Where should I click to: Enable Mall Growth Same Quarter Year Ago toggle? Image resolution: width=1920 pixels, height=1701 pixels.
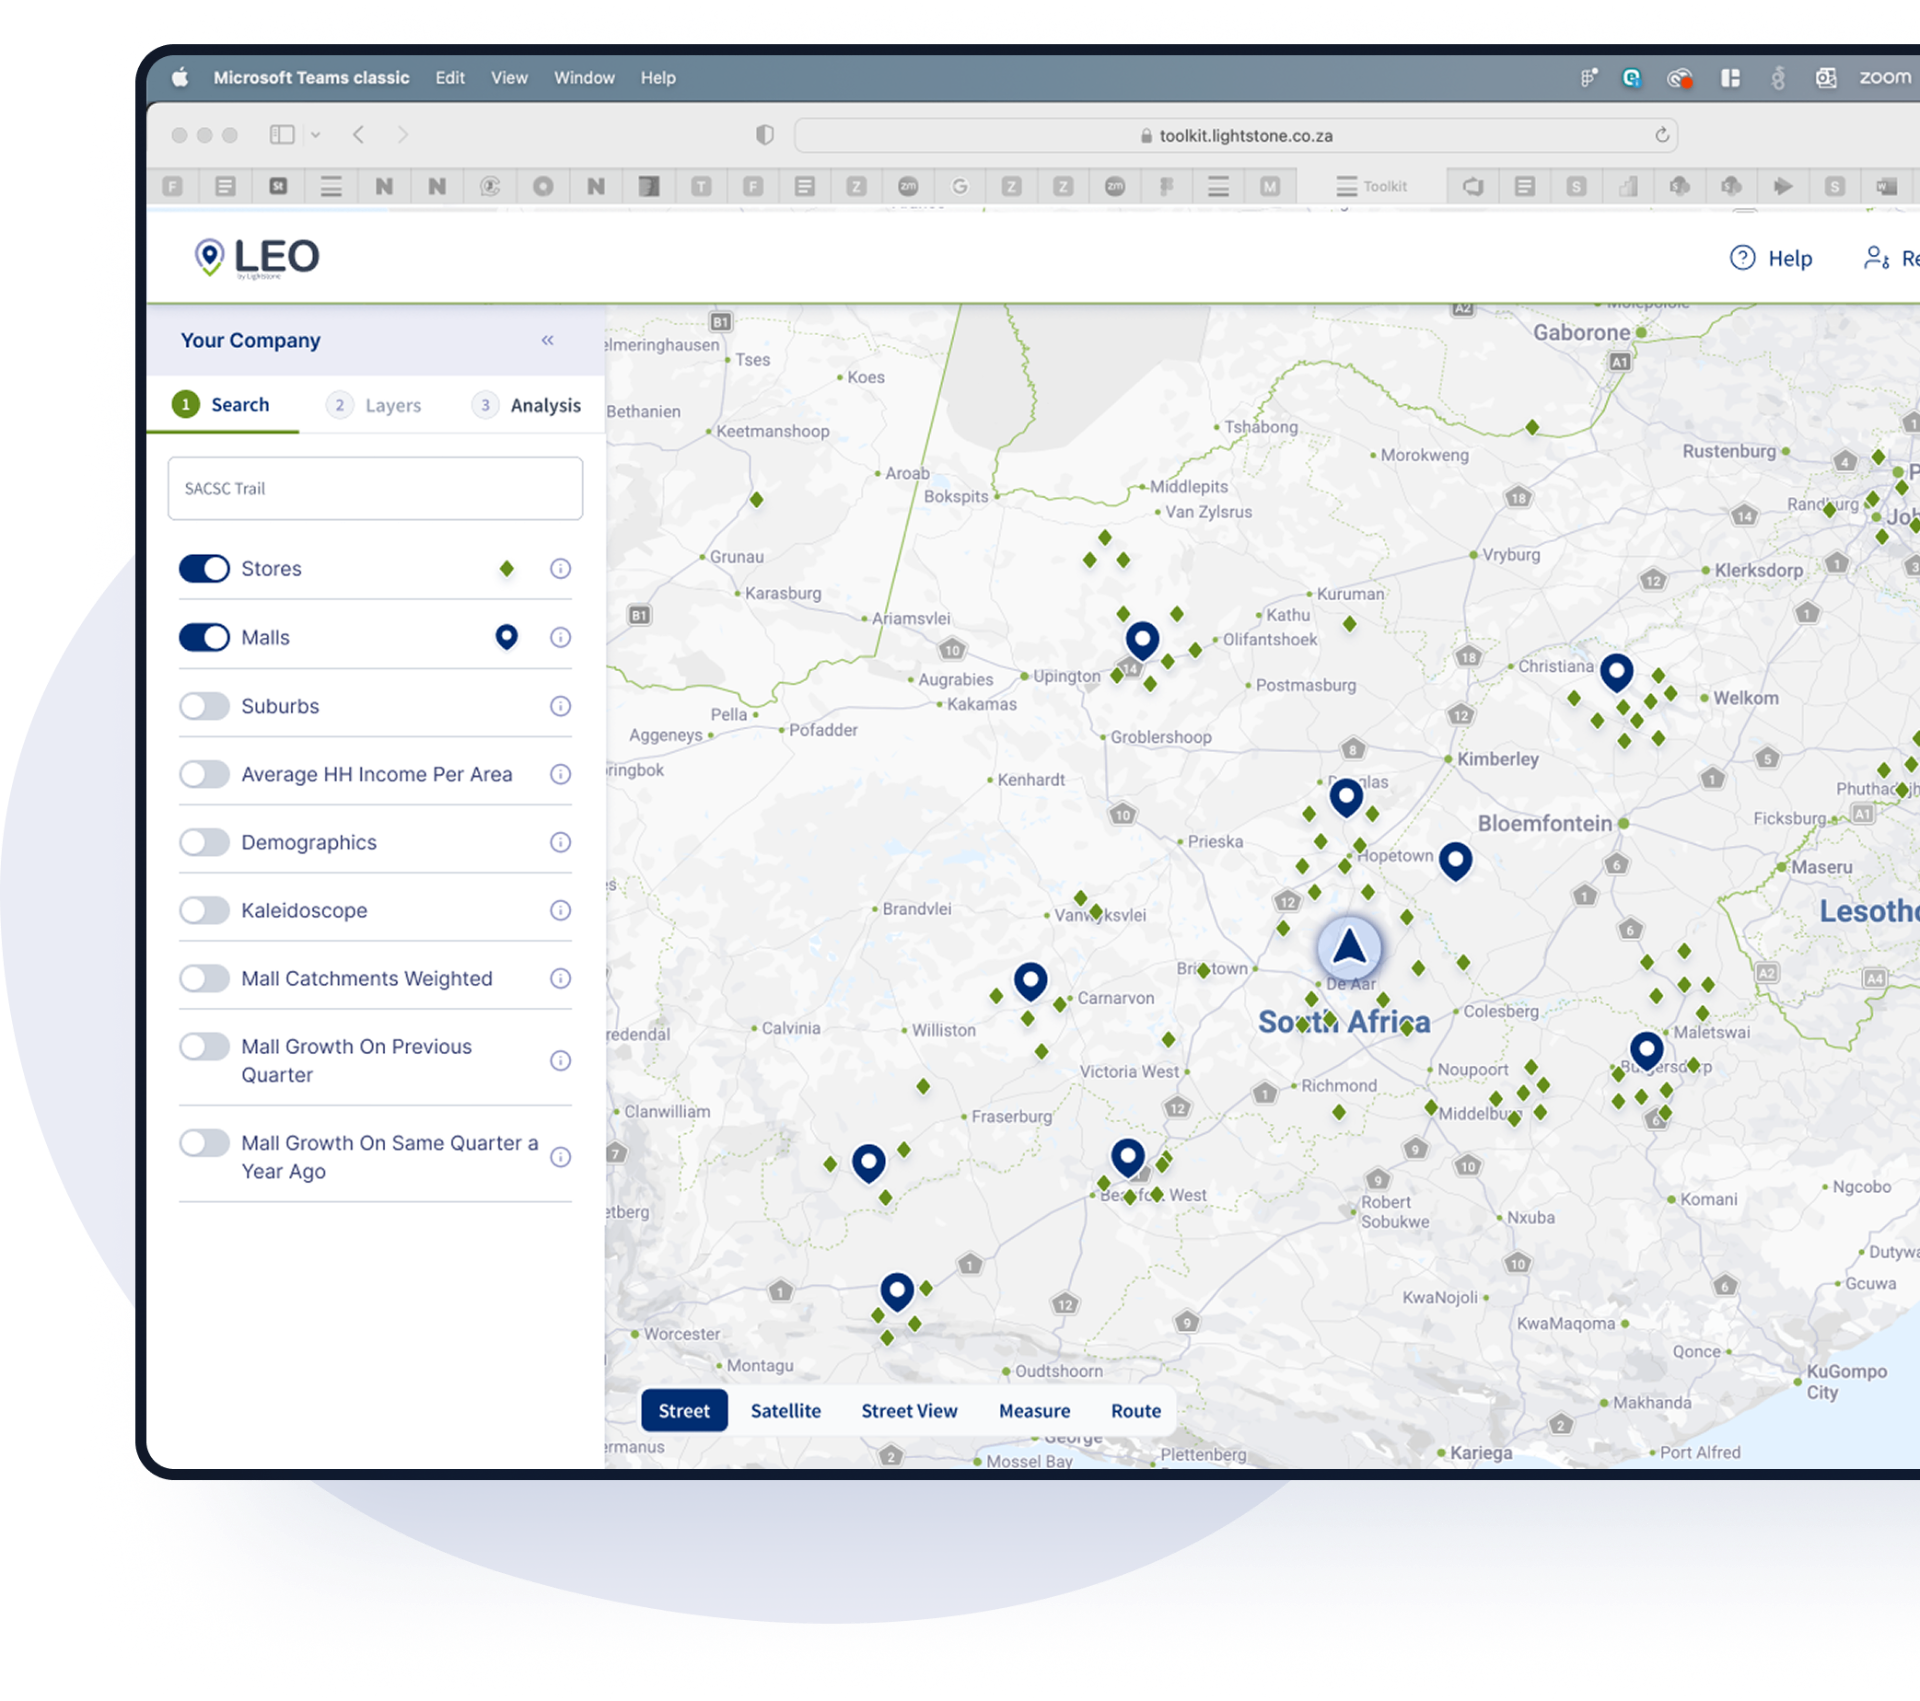click(204, 1142)
